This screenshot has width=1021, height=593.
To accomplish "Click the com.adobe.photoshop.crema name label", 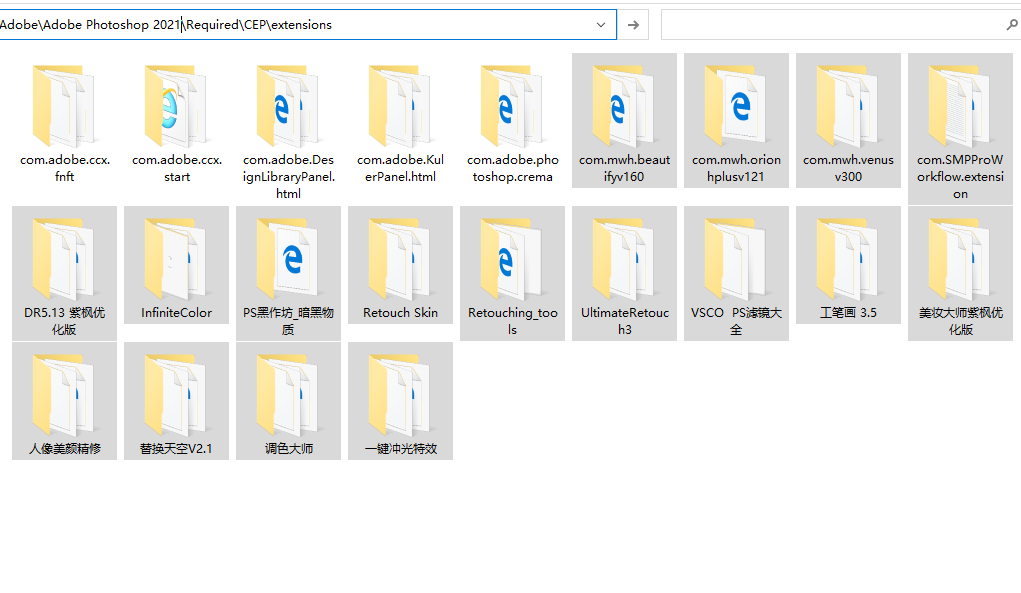I will tap(512, 168).
